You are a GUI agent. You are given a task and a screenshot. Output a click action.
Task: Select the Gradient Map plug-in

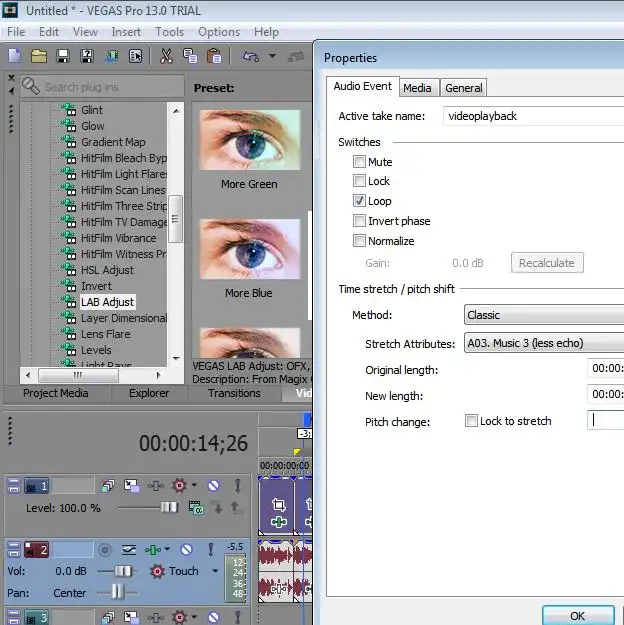(113, 142)
